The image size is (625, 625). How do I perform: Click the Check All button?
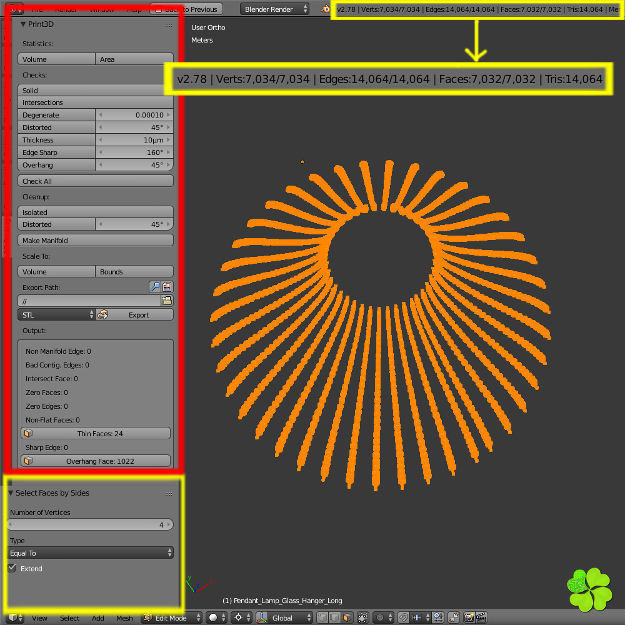96,181
